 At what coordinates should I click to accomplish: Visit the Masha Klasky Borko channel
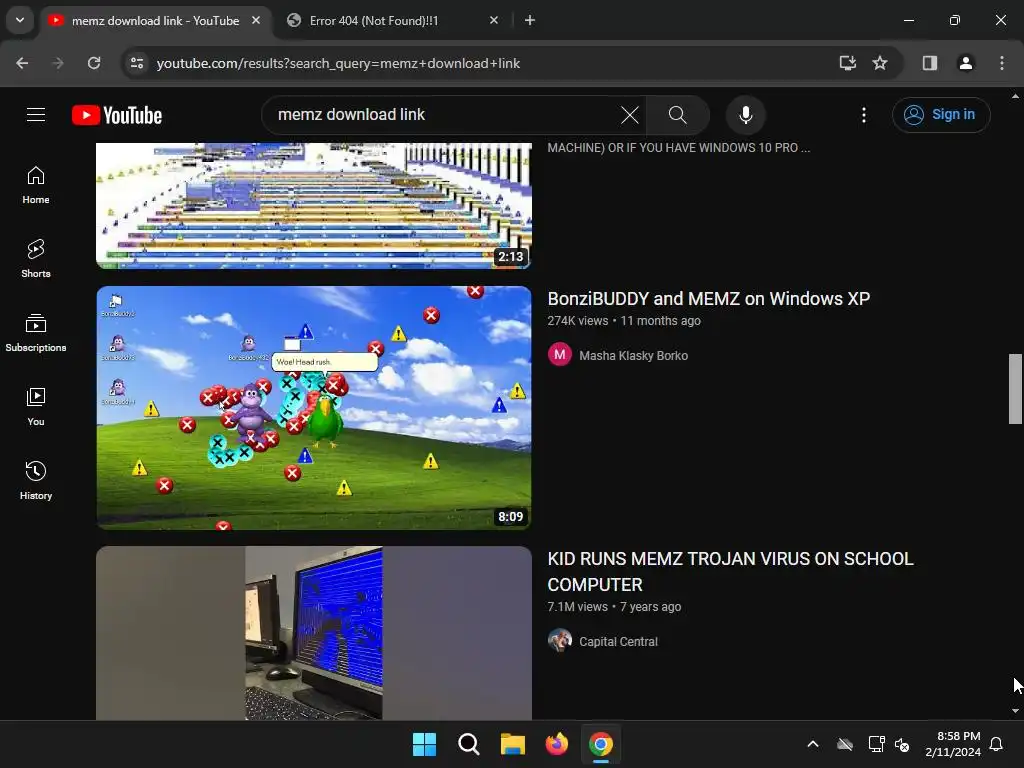633,355
